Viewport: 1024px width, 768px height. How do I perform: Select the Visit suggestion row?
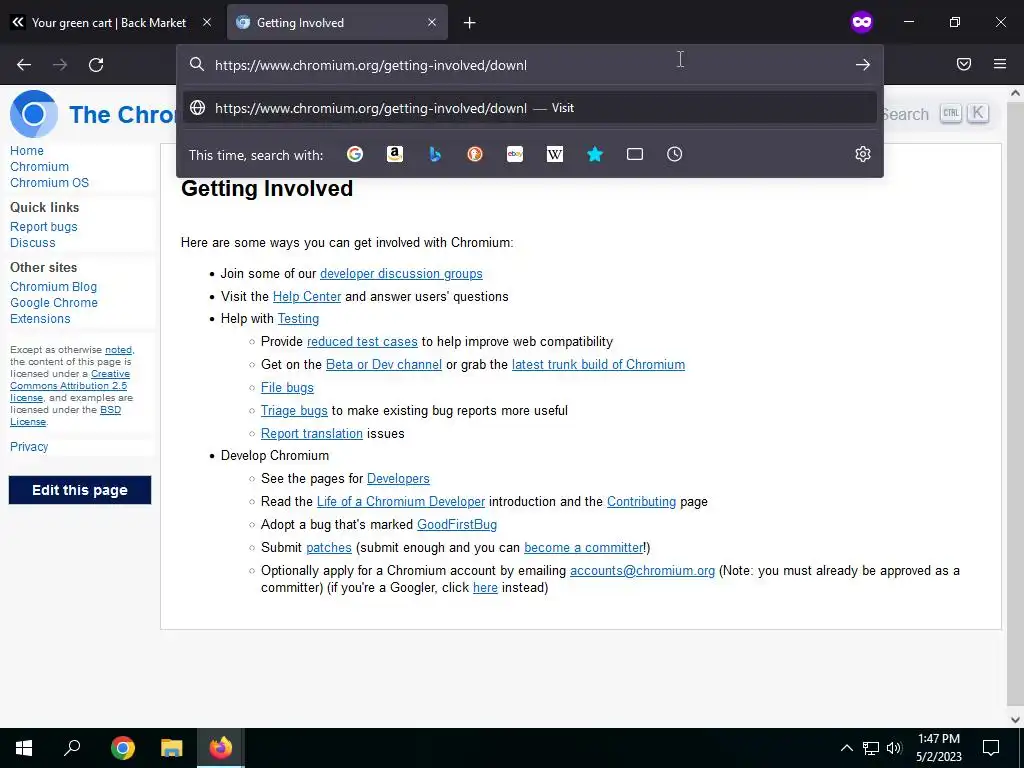530,108
